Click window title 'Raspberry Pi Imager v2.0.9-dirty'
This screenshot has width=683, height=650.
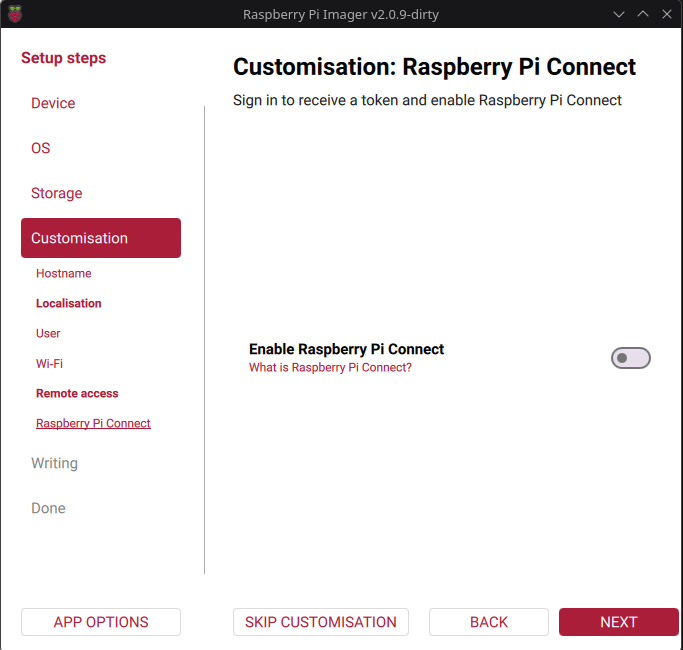click(x=341, y=14)
